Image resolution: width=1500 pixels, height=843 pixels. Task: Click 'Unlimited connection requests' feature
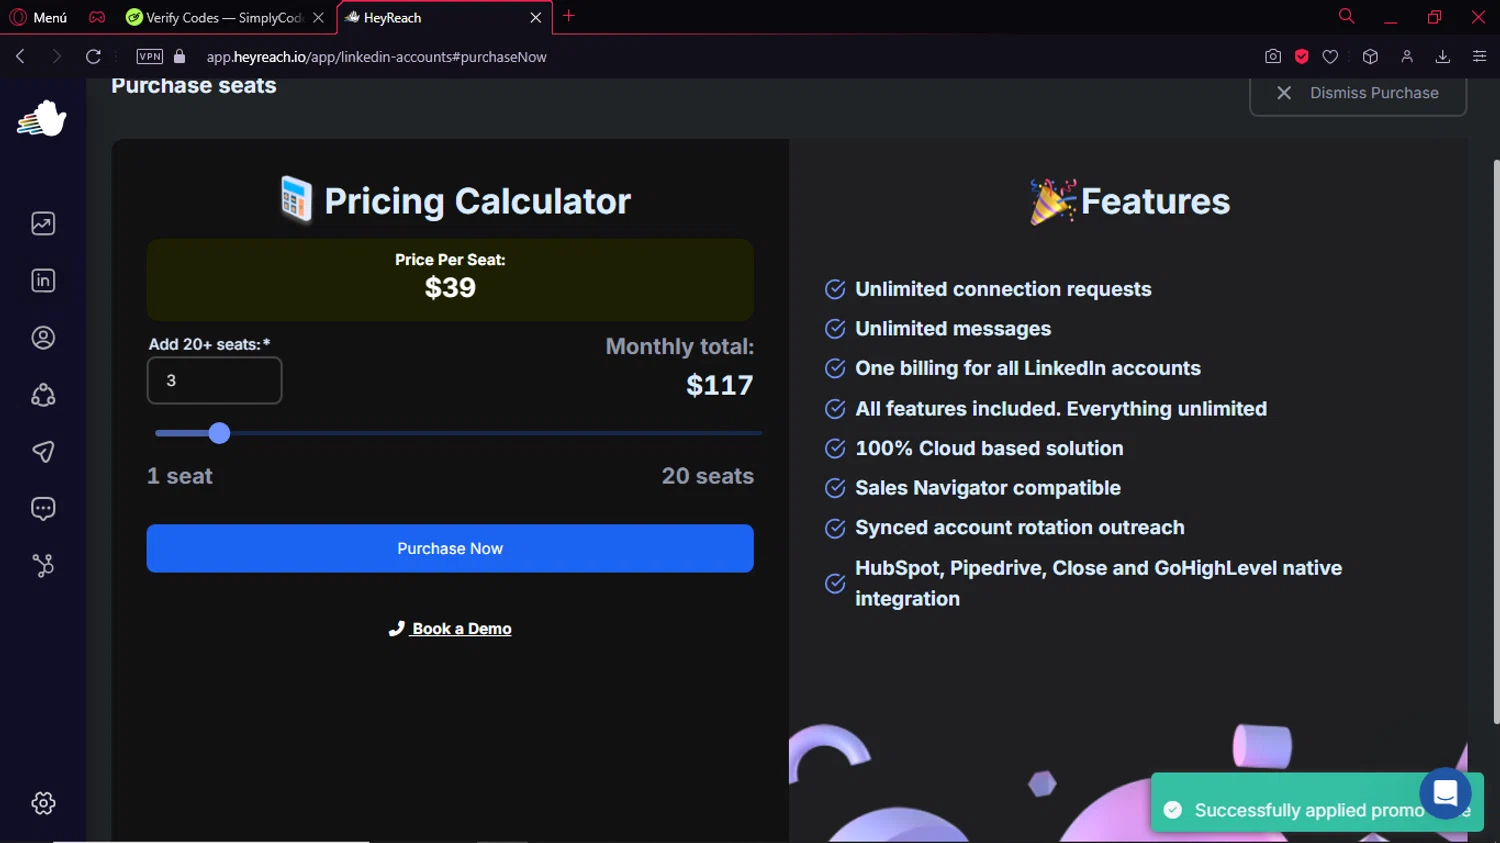[1003, 289]
